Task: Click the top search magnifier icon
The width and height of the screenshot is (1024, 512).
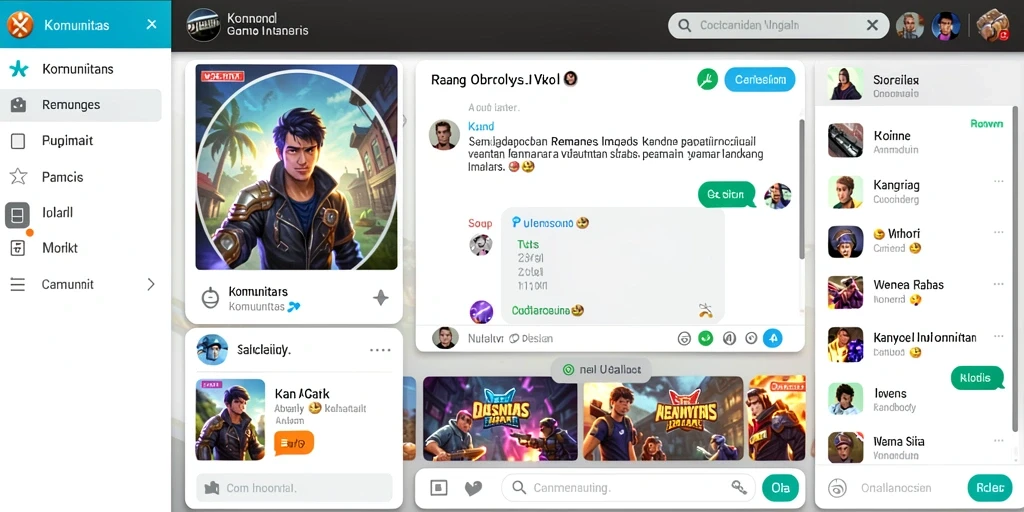Action: point(684,25)
